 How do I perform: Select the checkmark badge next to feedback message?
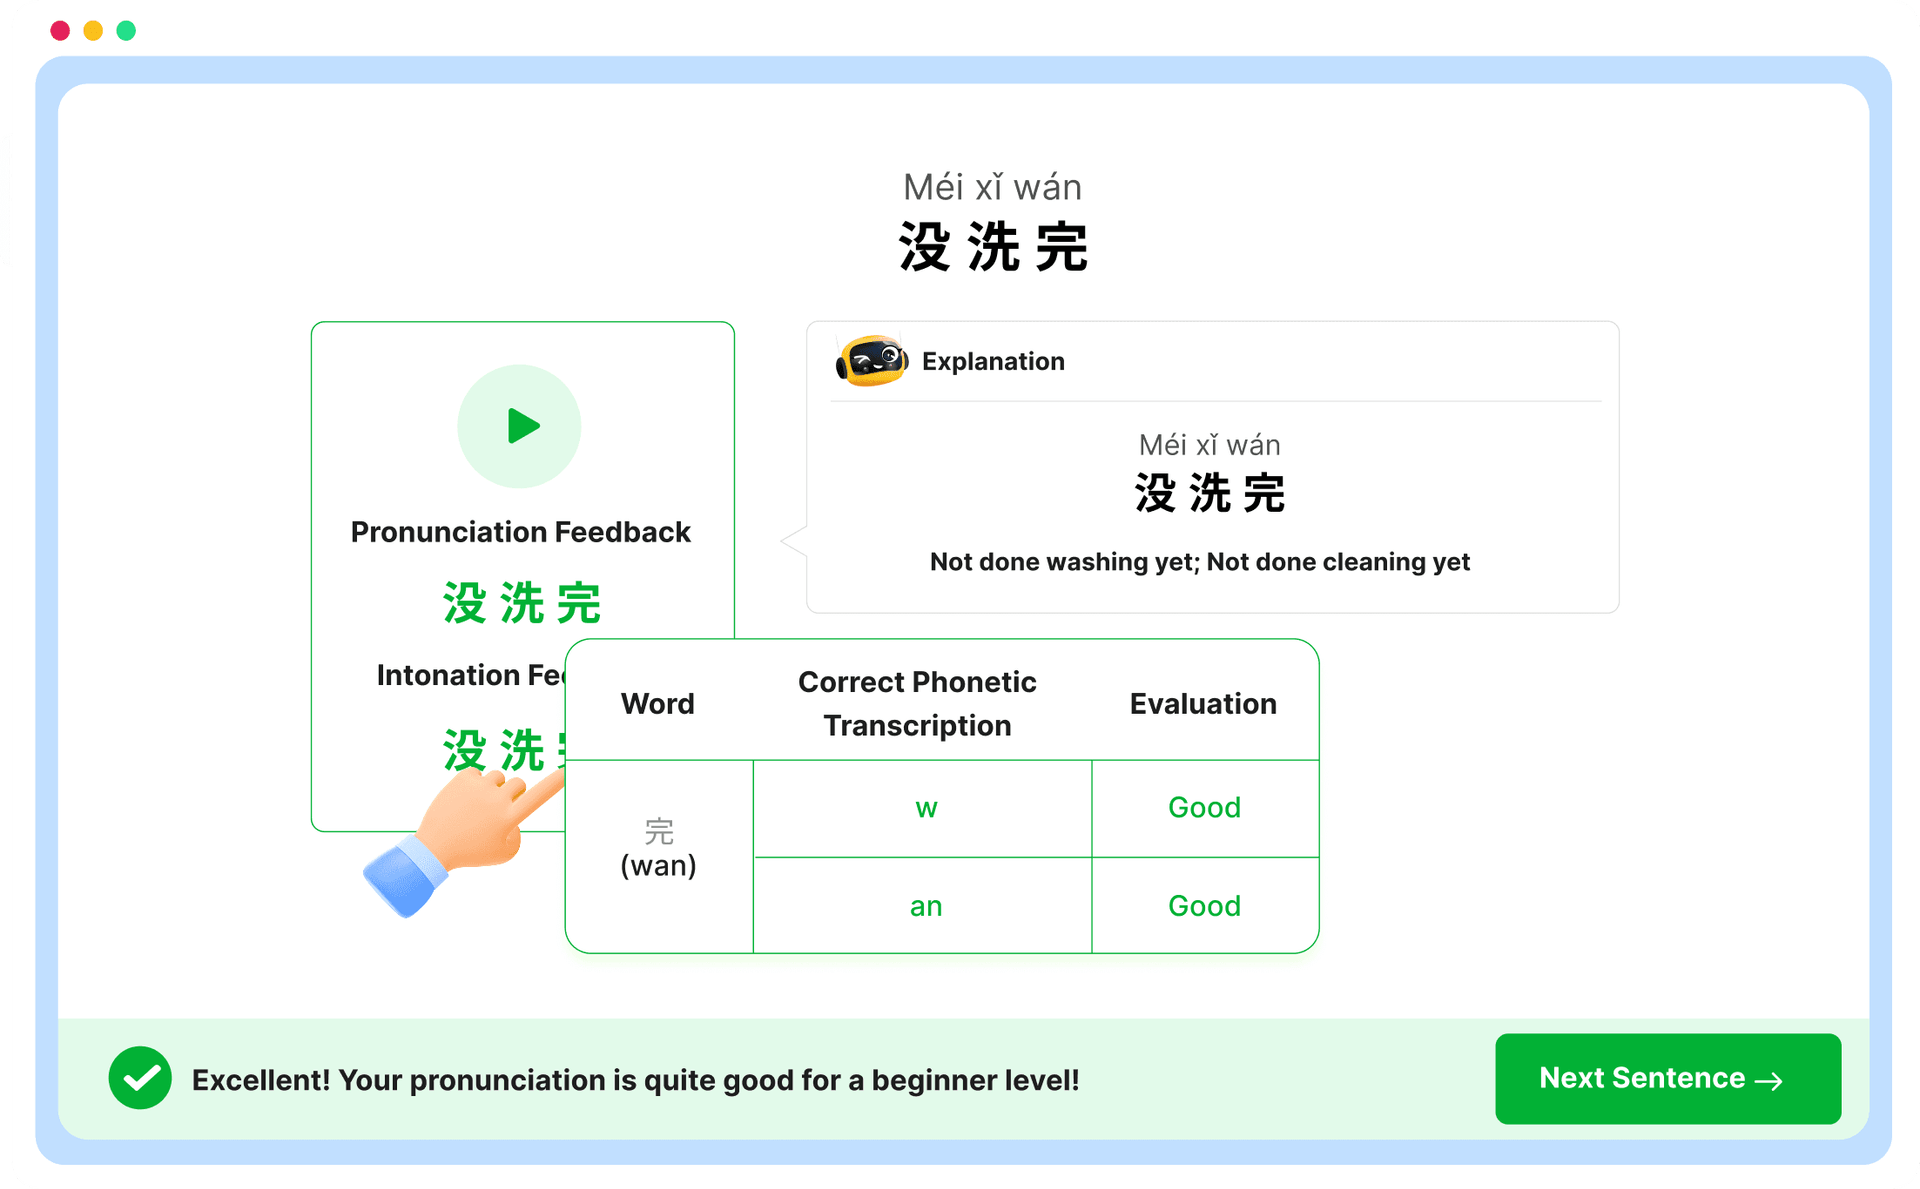tap(140, 1078)
